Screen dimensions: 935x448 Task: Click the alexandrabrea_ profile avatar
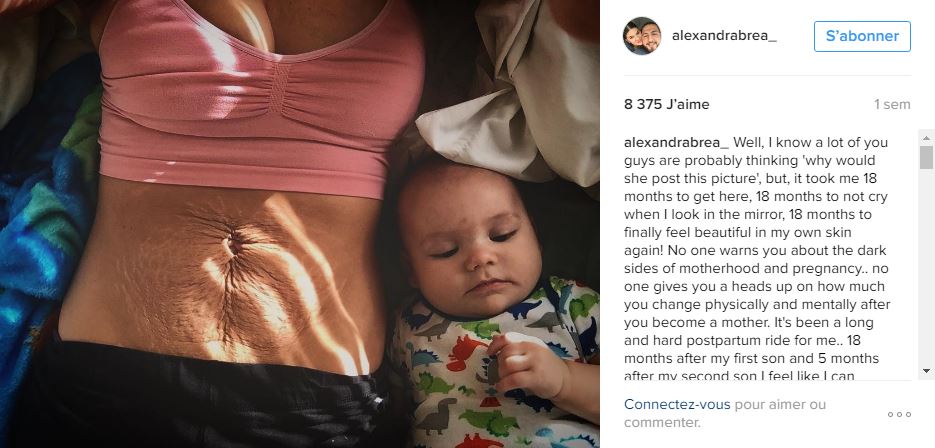(x=642, y=36)
